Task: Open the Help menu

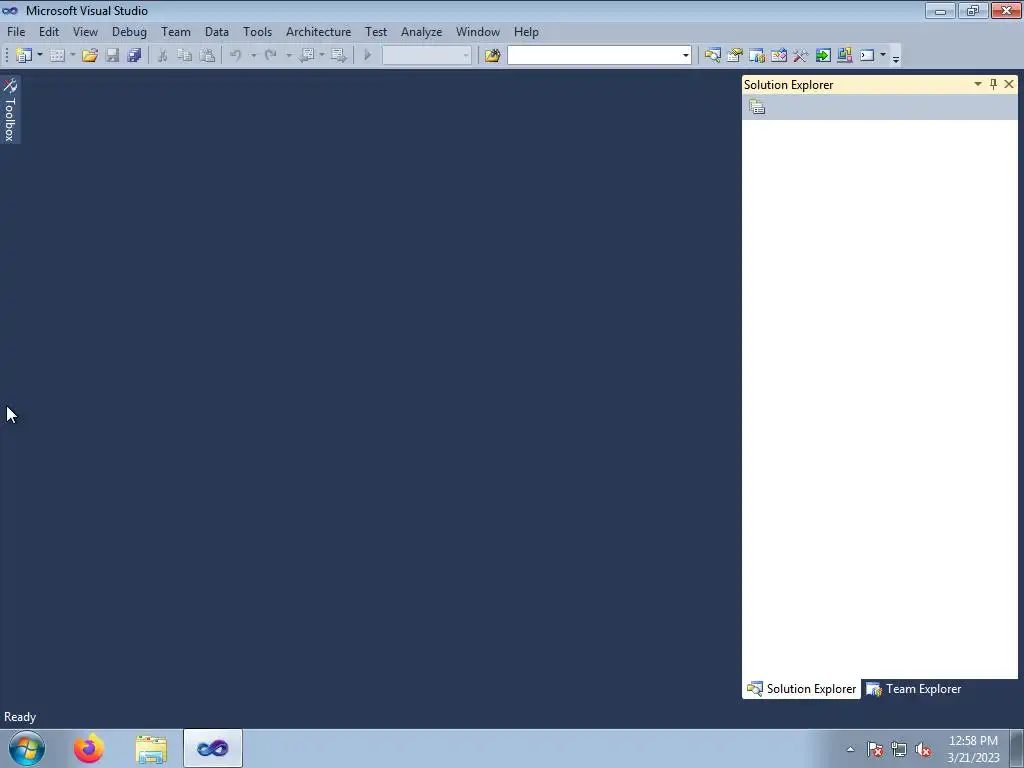Action: click(526, 31)
